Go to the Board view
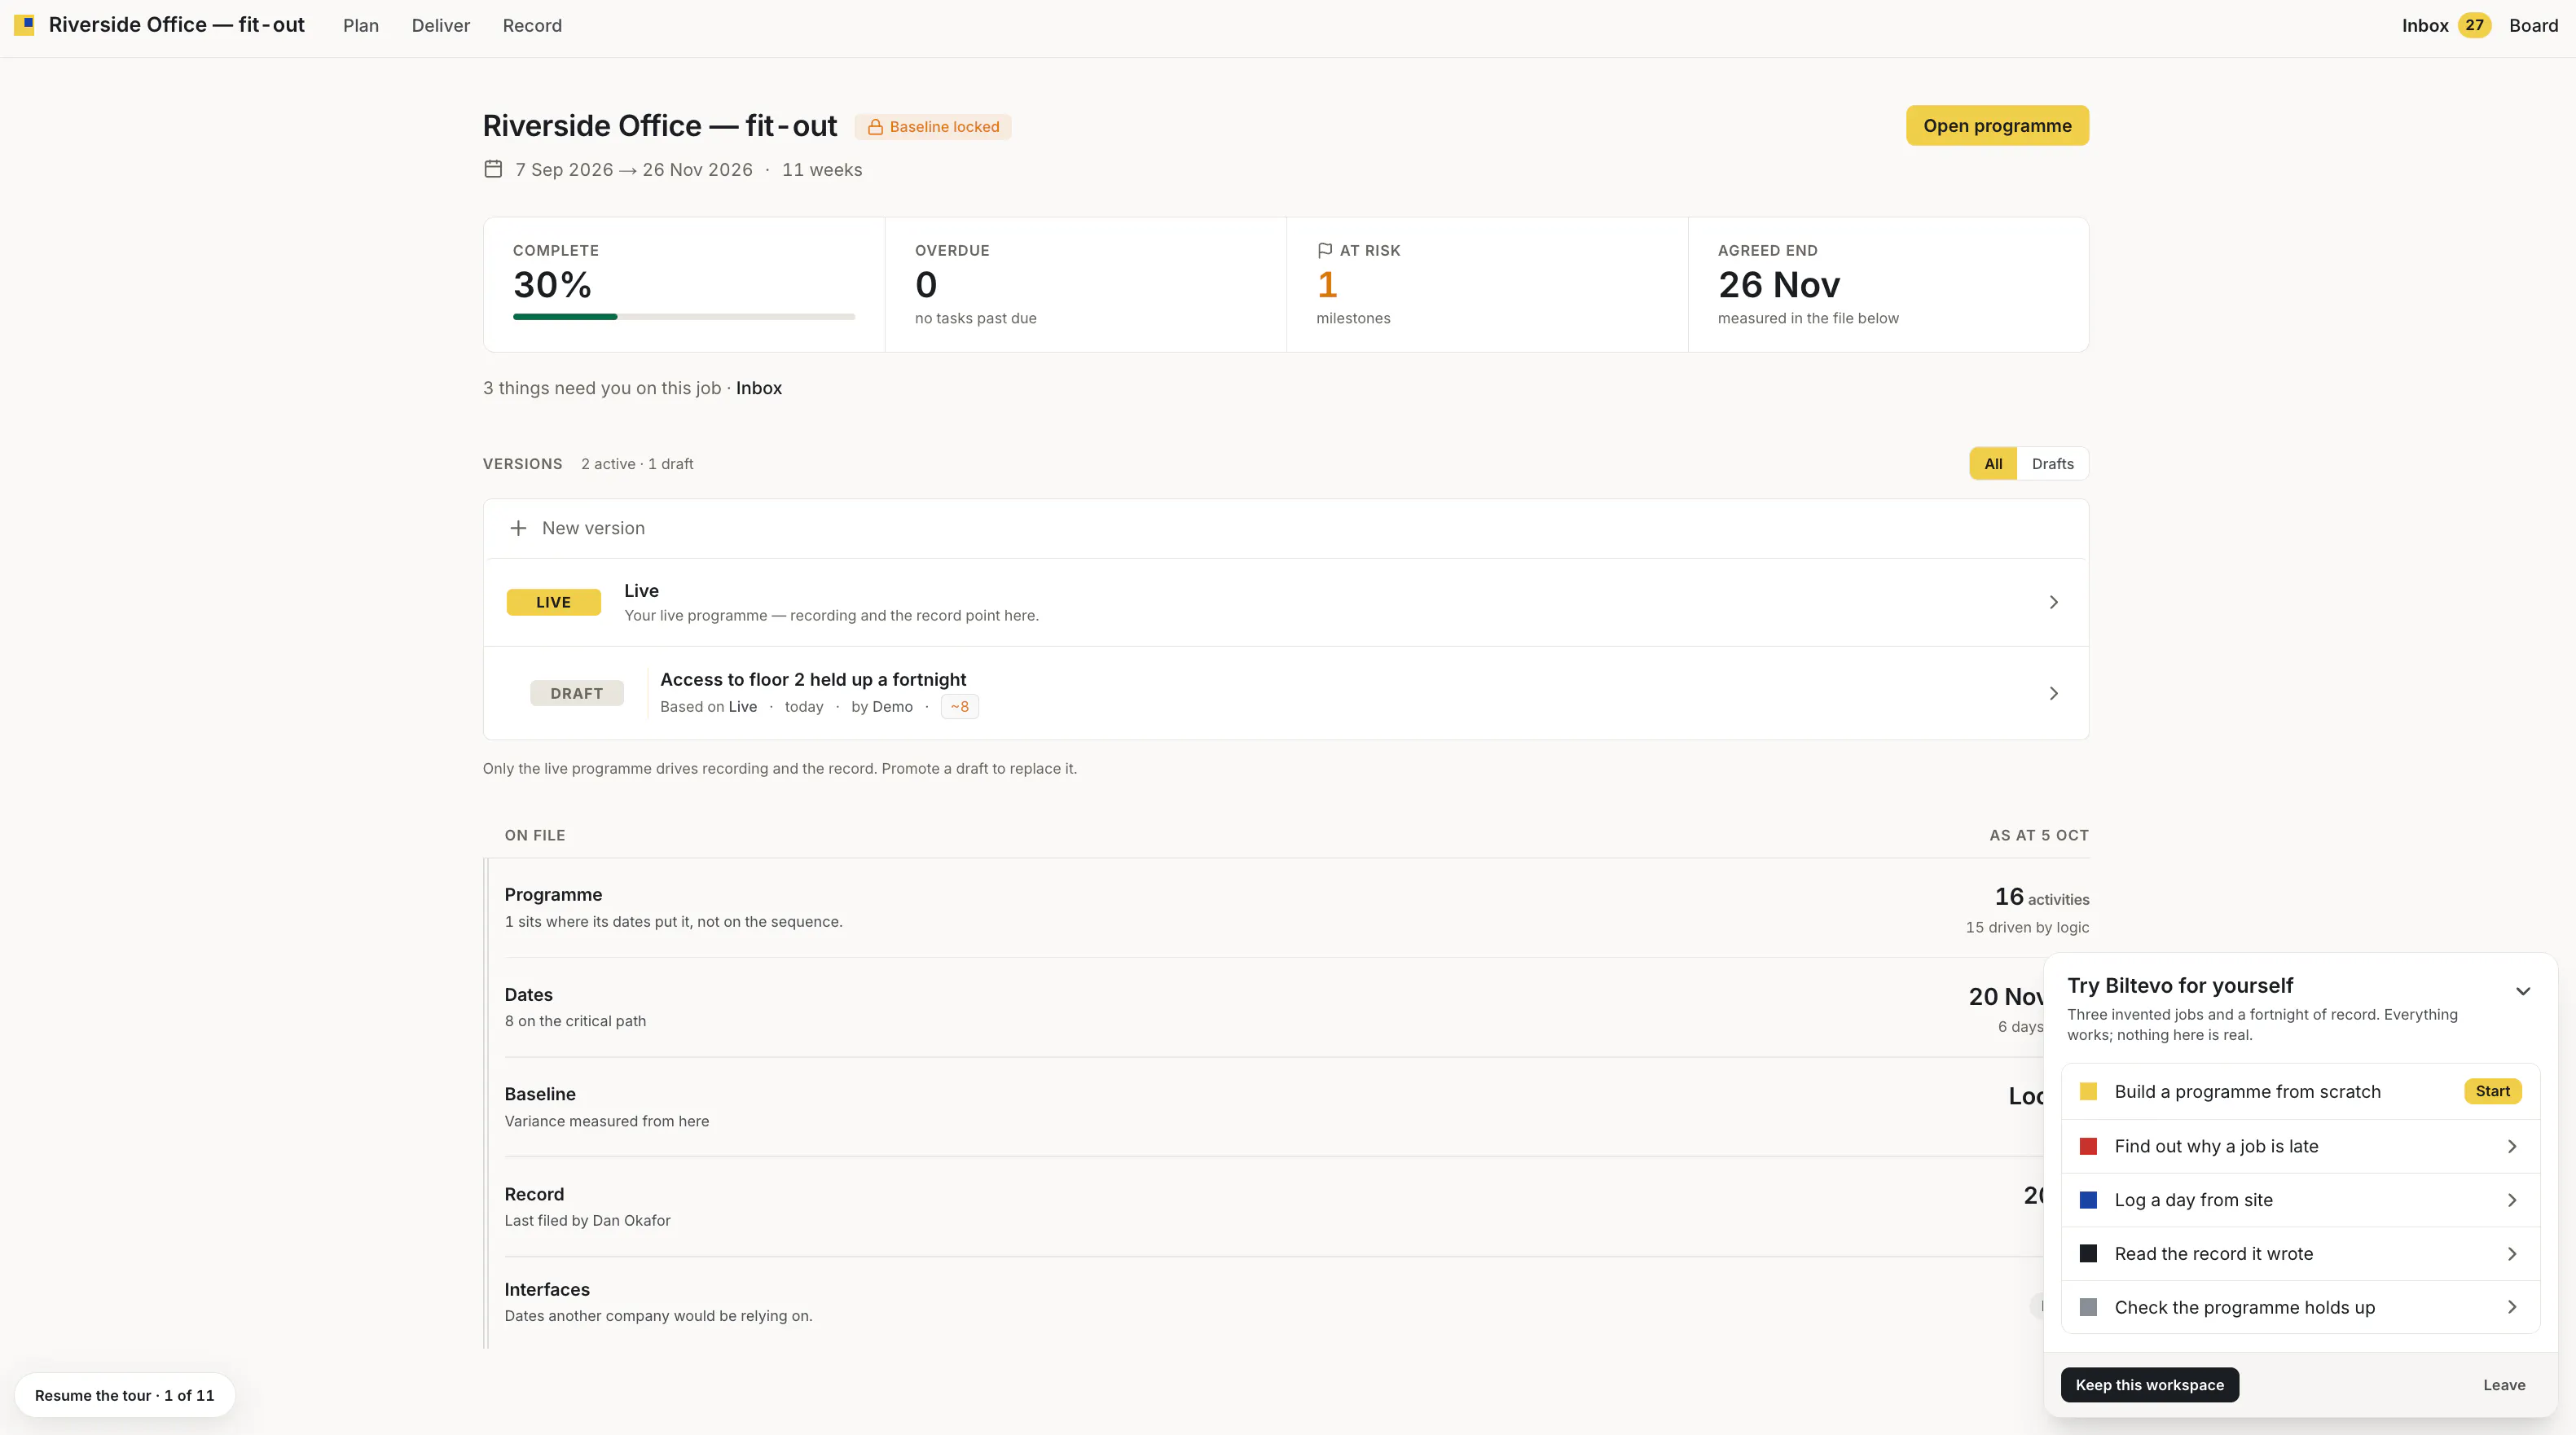 pos(2533,26)
